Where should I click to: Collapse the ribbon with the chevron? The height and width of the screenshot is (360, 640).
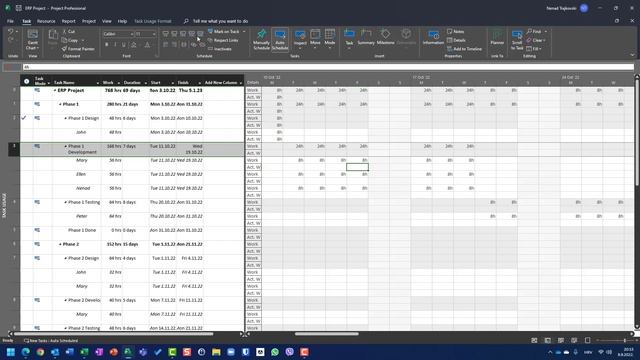[632, 55]
